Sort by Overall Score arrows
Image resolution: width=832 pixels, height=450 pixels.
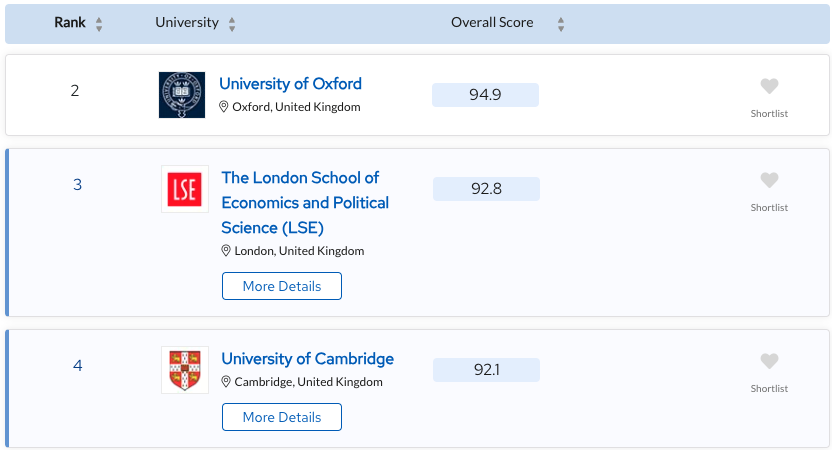tap(561, 24)
